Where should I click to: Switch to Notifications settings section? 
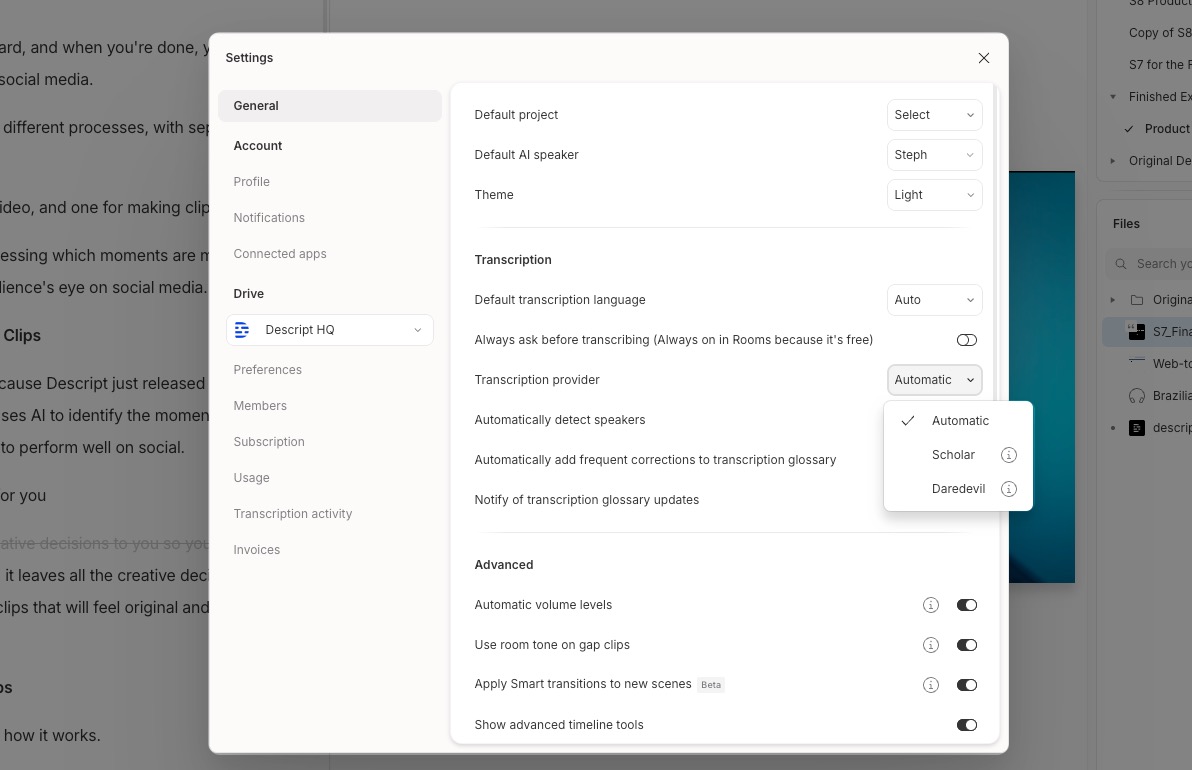pyautogui.click(x=269, y=217)
